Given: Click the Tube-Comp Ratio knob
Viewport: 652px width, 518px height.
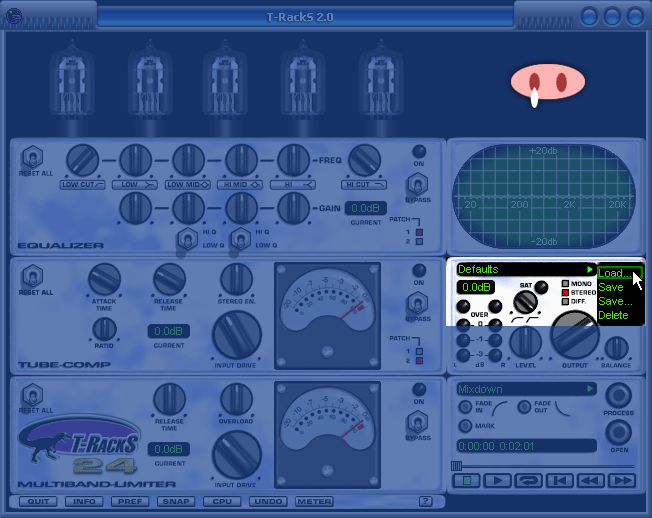Looking at the screenshot, I should click(x=104, y=329).
